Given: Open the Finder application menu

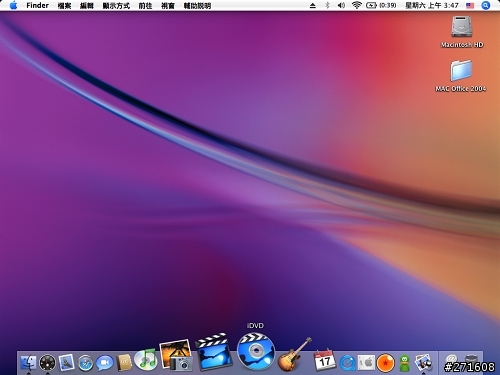Looking at the screenshot, I should pyautogui.click(x=37, y=5).
